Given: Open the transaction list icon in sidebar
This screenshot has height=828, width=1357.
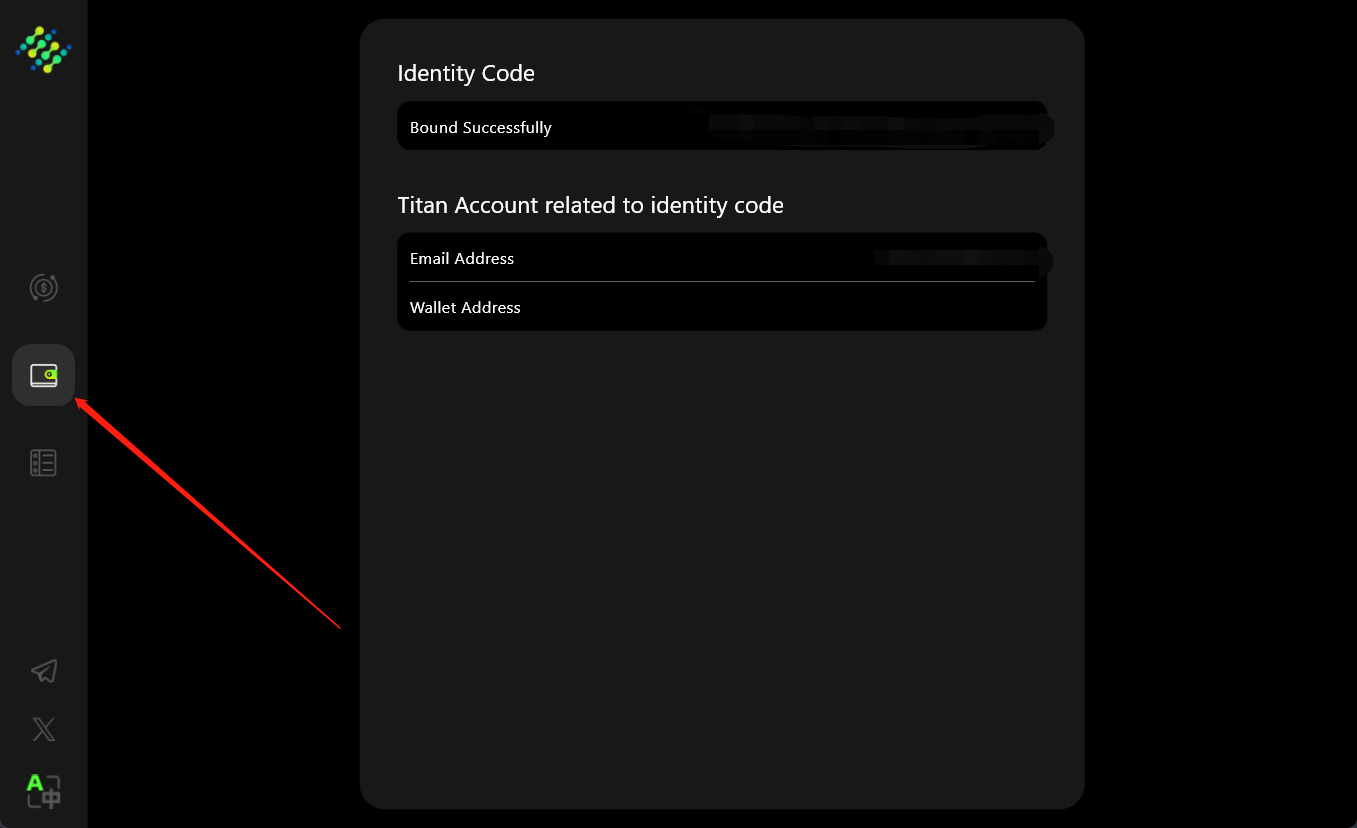Looking at the screenshot, I should 43,462.
